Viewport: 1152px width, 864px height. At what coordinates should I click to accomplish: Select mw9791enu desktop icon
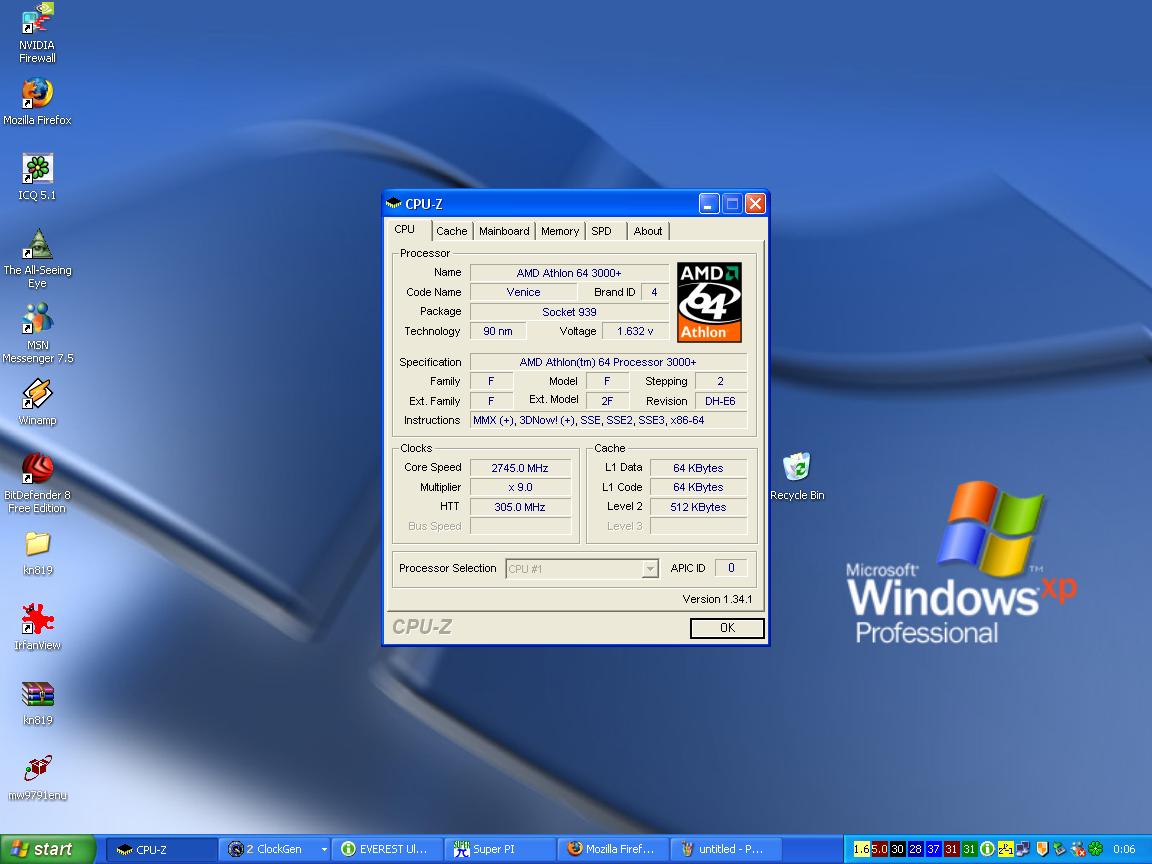coord(37,778)
